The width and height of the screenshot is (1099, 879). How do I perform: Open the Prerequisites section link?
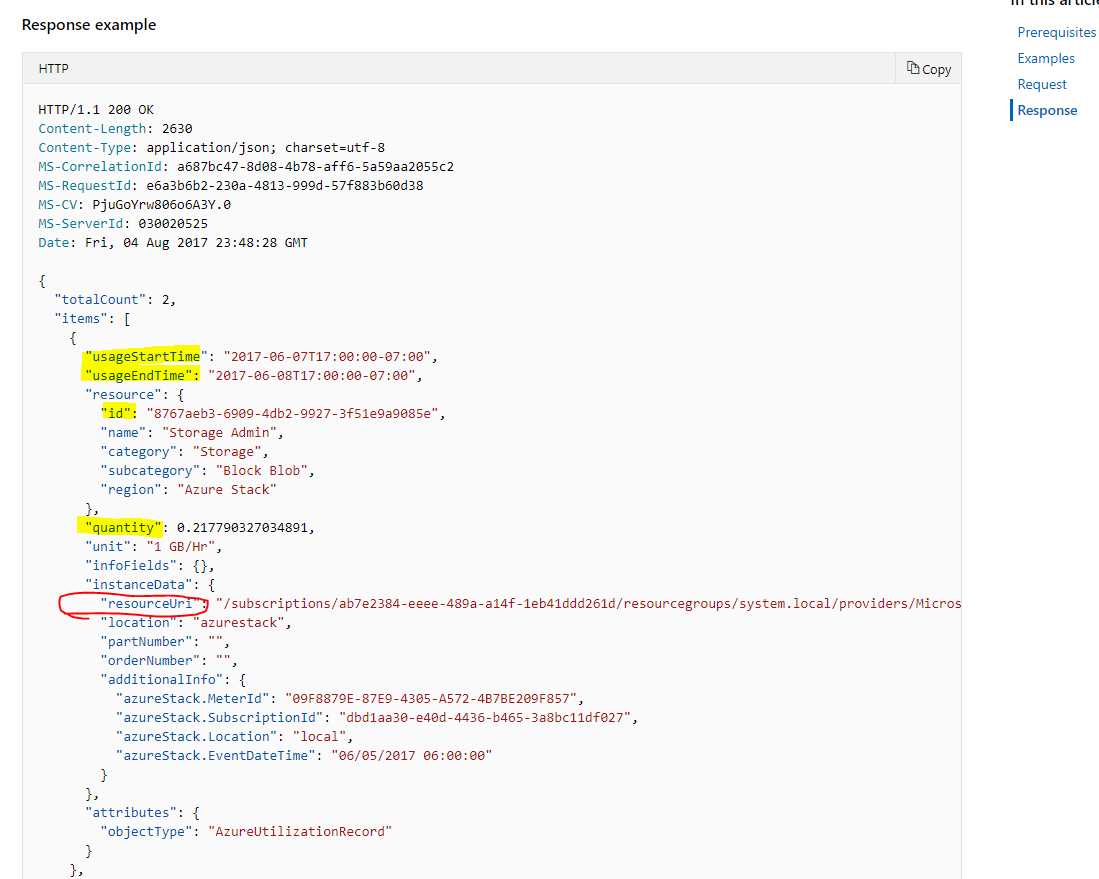tap(1057, 32)
